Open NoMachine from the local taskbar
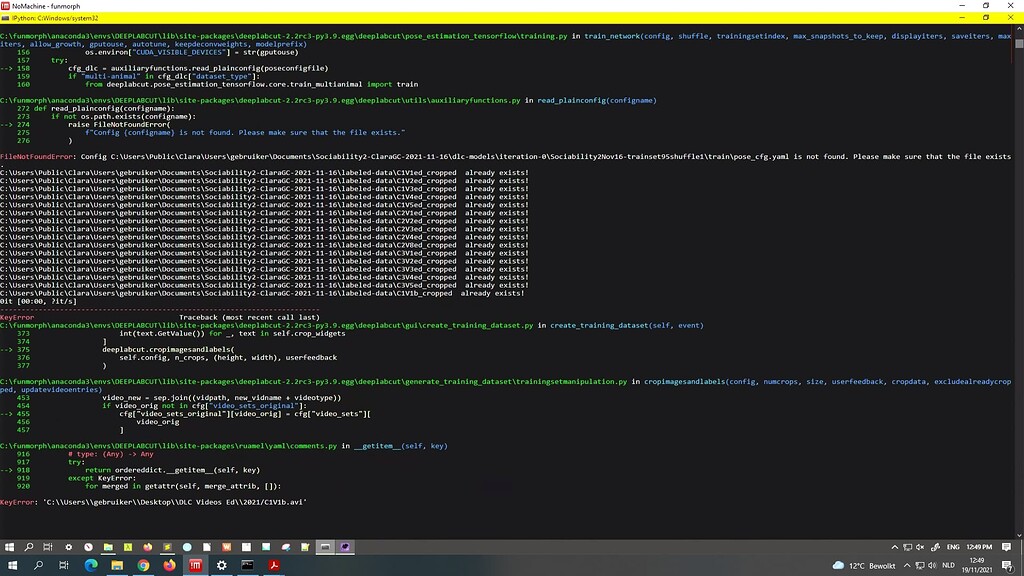 click(195, 565)
